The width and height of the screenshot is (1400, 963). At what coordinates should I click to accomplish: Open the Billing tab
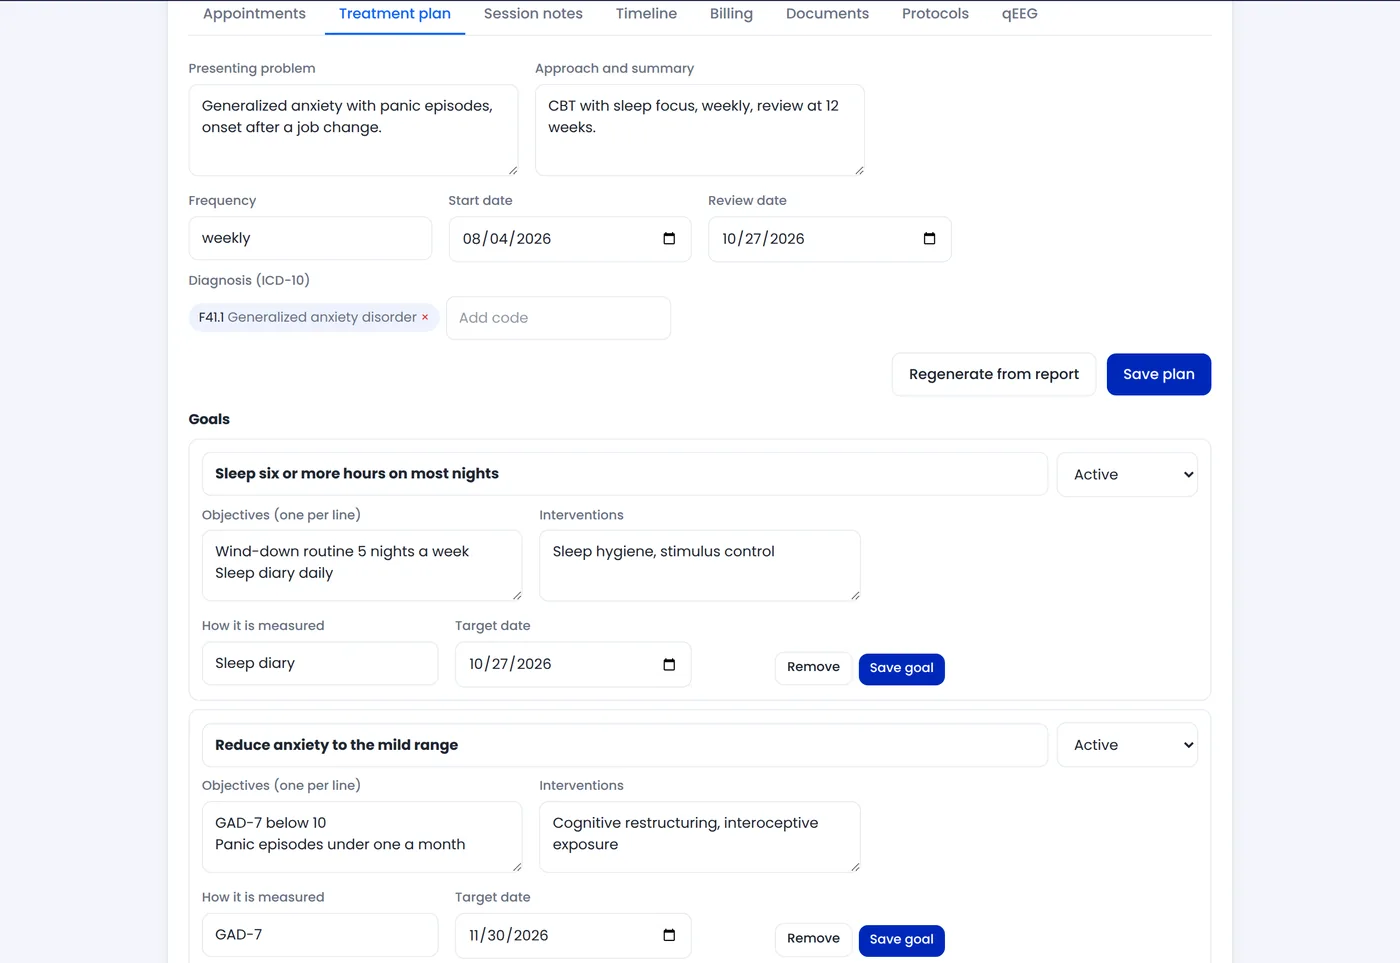(731, 14)
